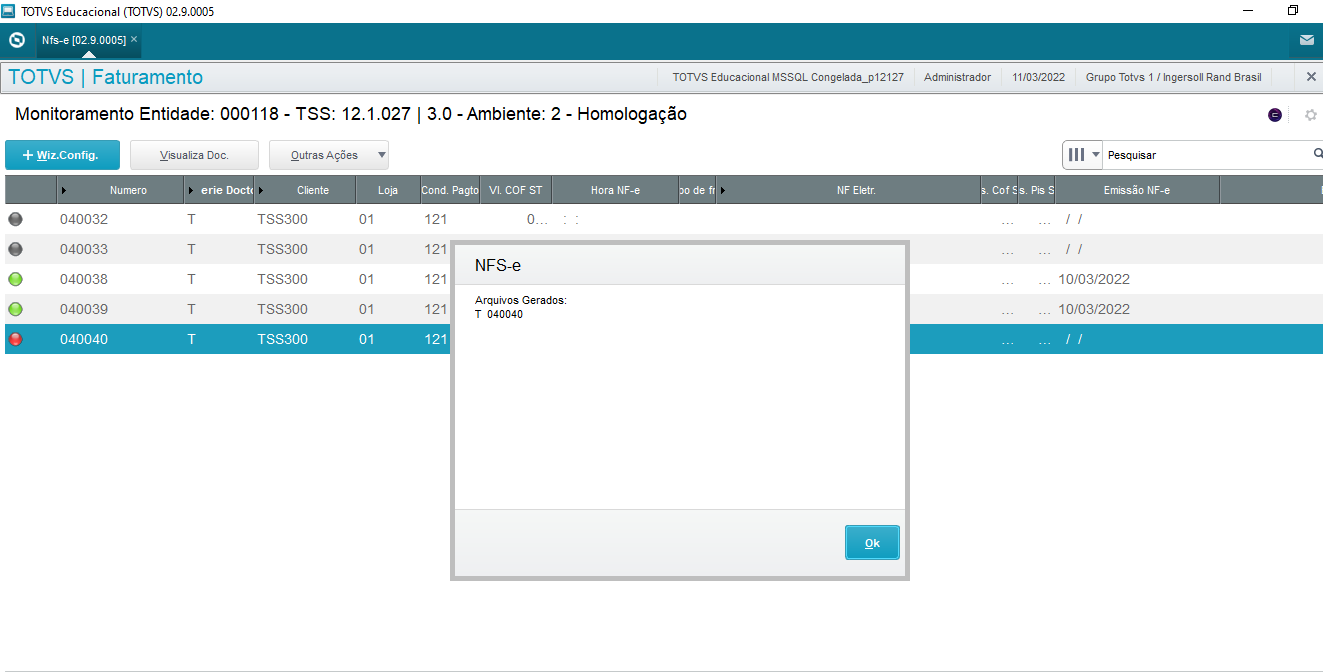This screenshot has width=1323, height=672.
Task: Click Loja 01 in row 040033
Action: pos(367,249)
